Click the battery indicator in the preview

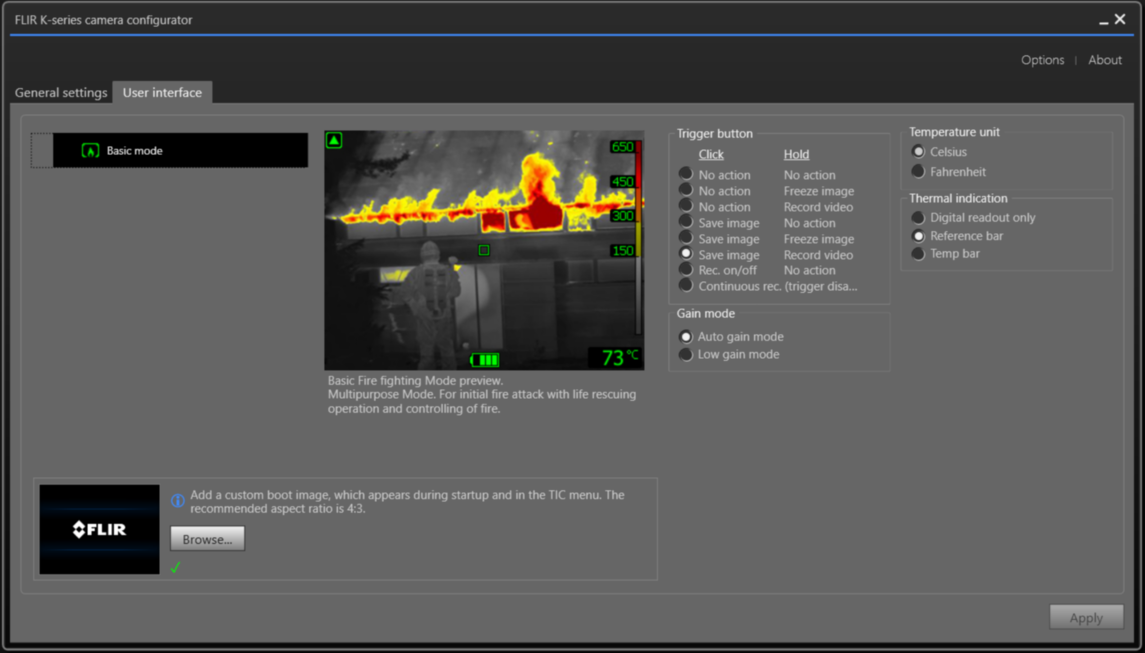[x=484, y=358]
